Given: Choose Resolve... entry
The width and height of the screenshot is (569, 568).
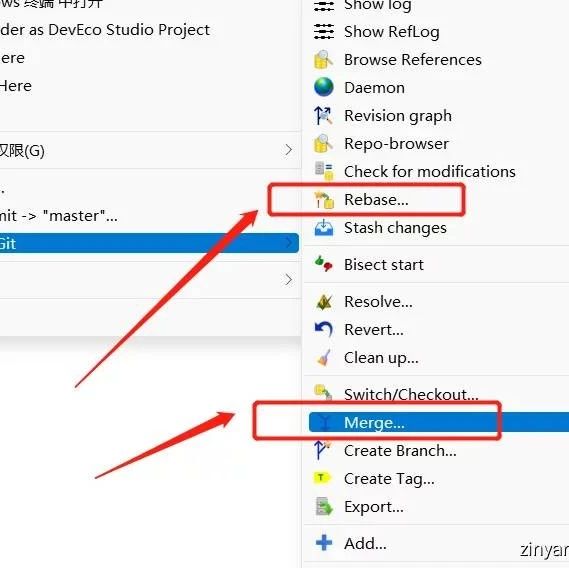Looking at the screenshot, I should coord(378,302).
